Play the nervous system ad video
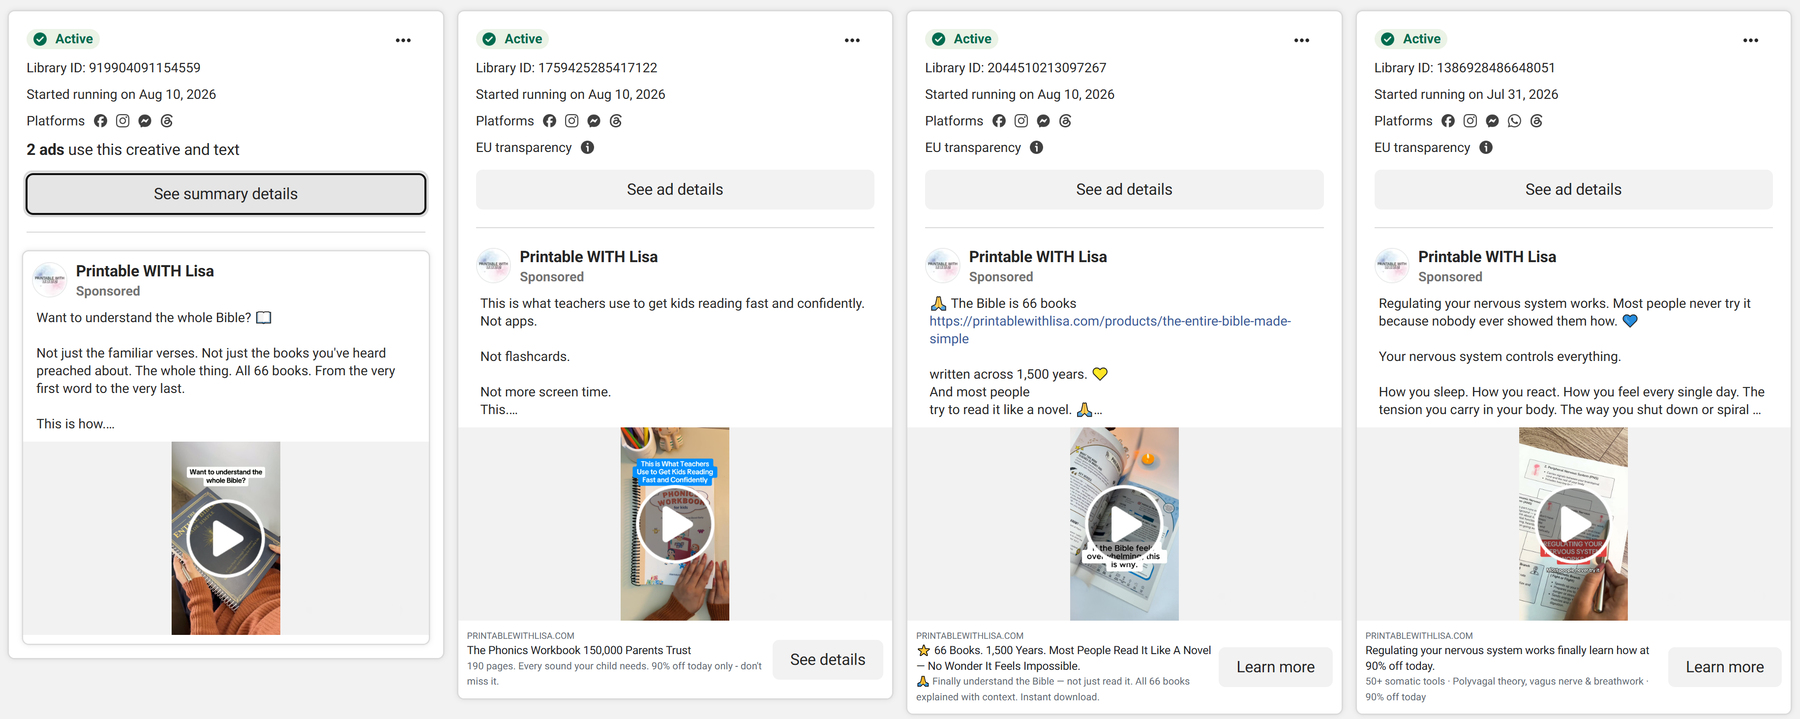The width and height of the screenshot is (1800, 719). tap(1573, 524)
